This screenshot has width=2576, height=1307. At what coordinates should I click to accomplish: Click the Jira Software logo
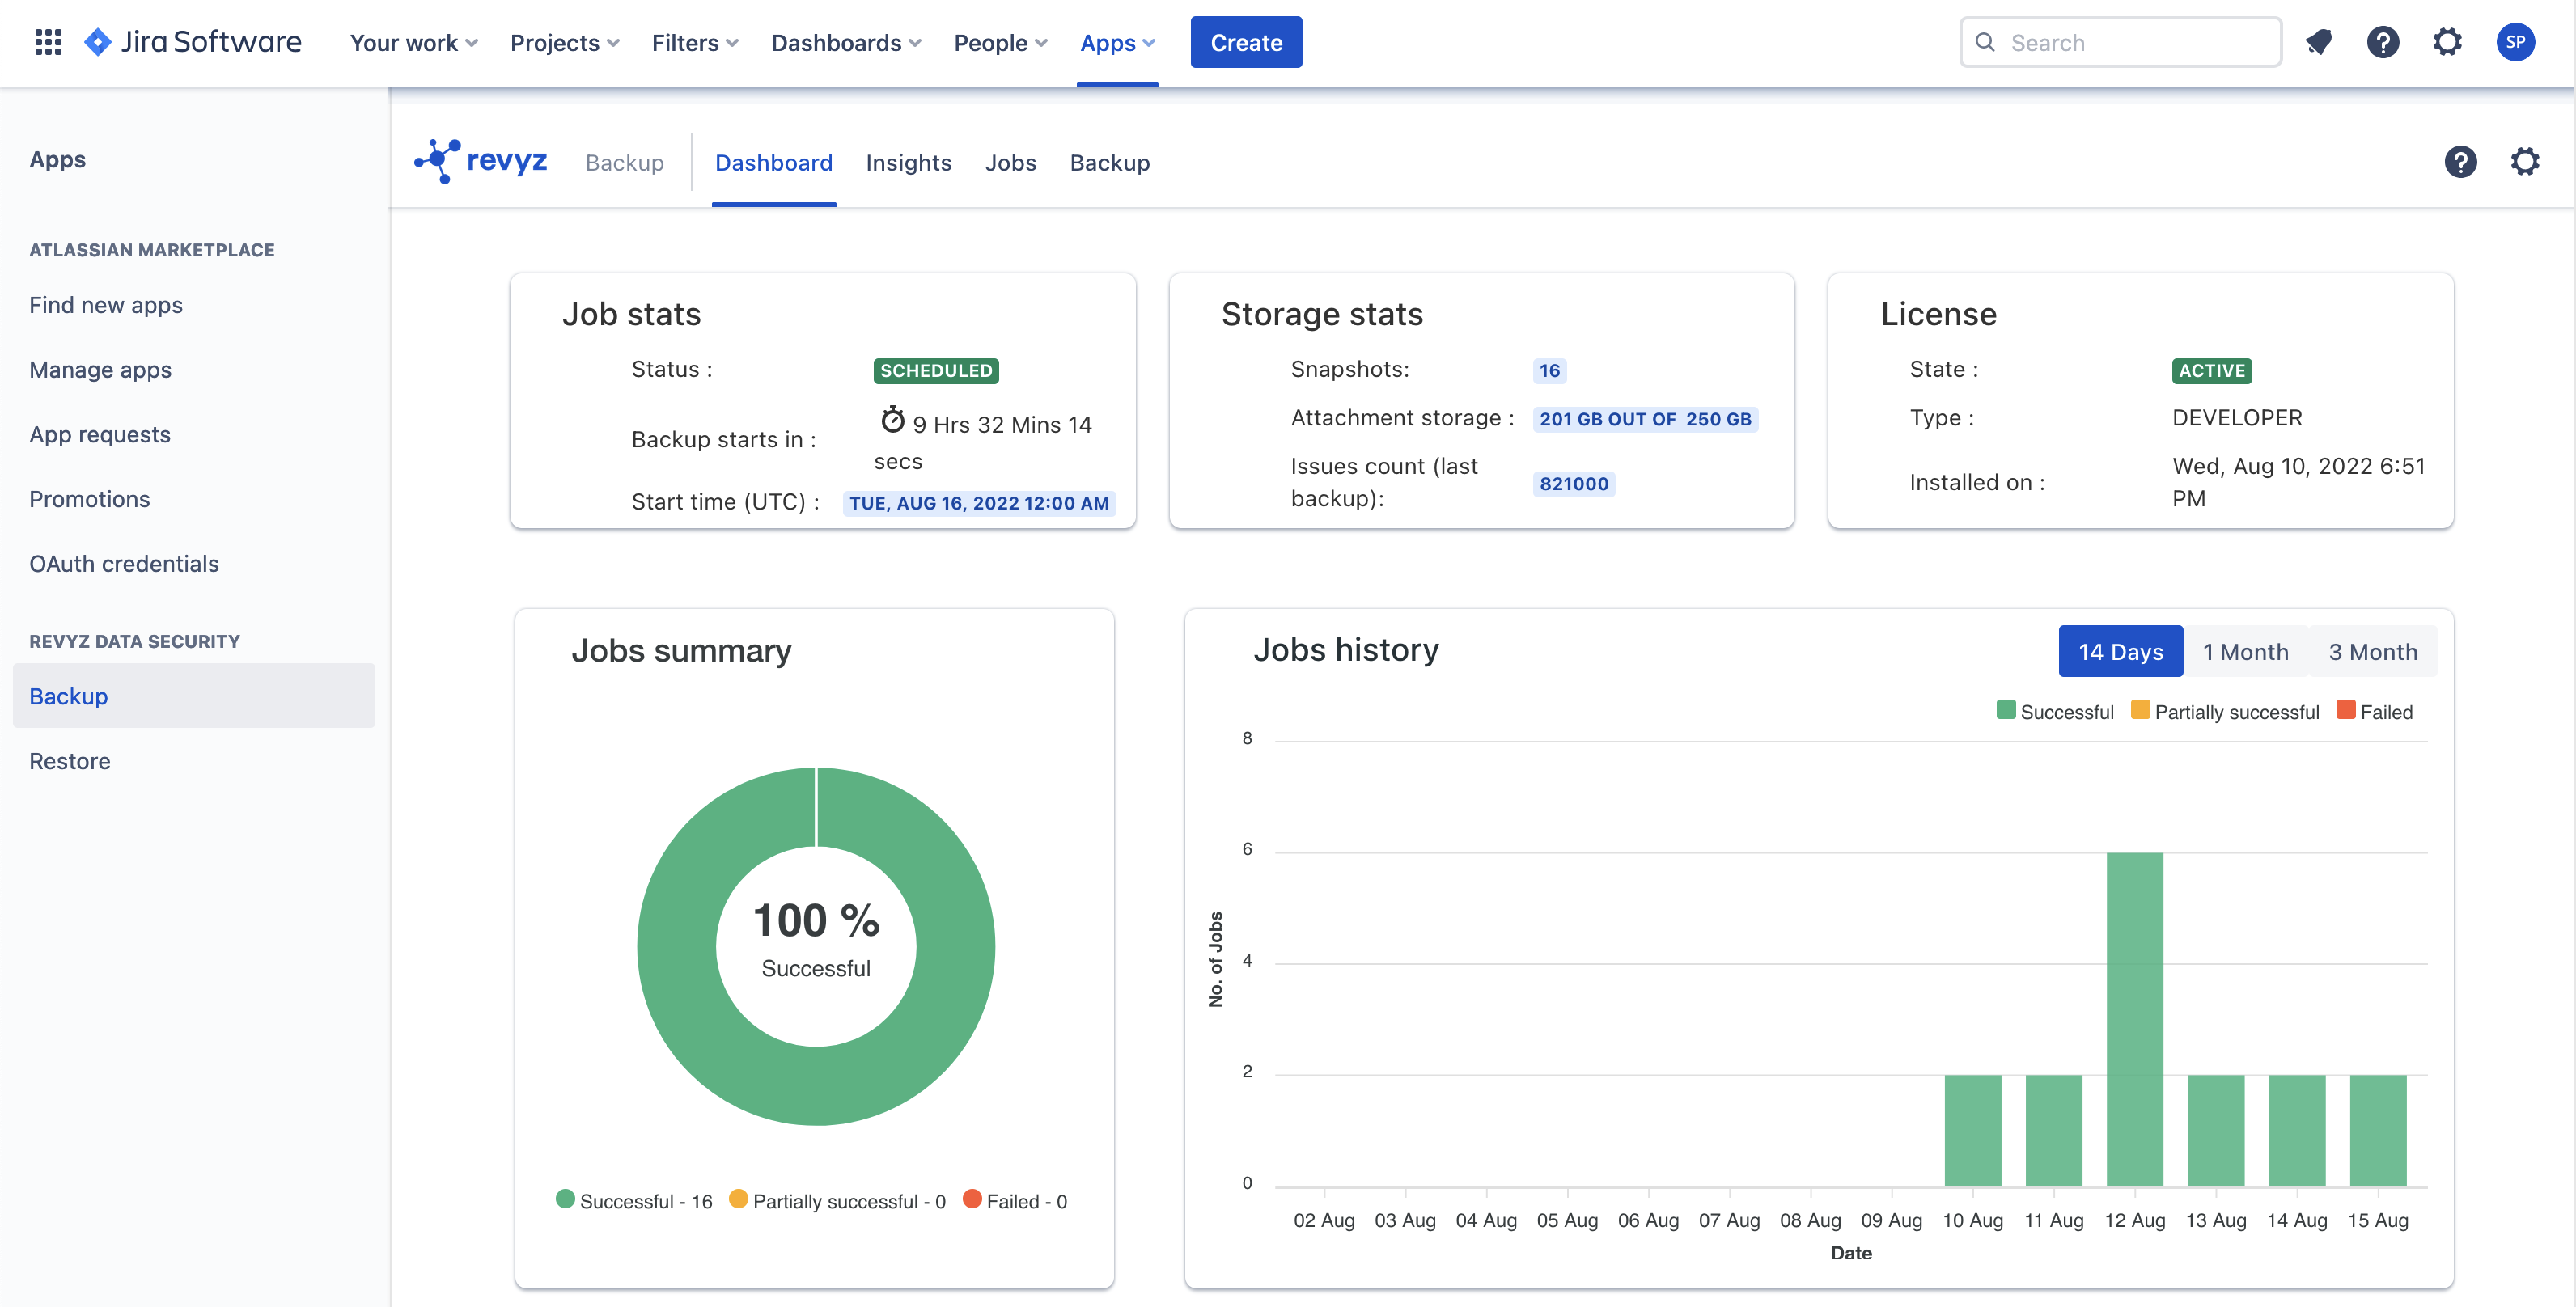pyautogui.click(x=196, y=42)
